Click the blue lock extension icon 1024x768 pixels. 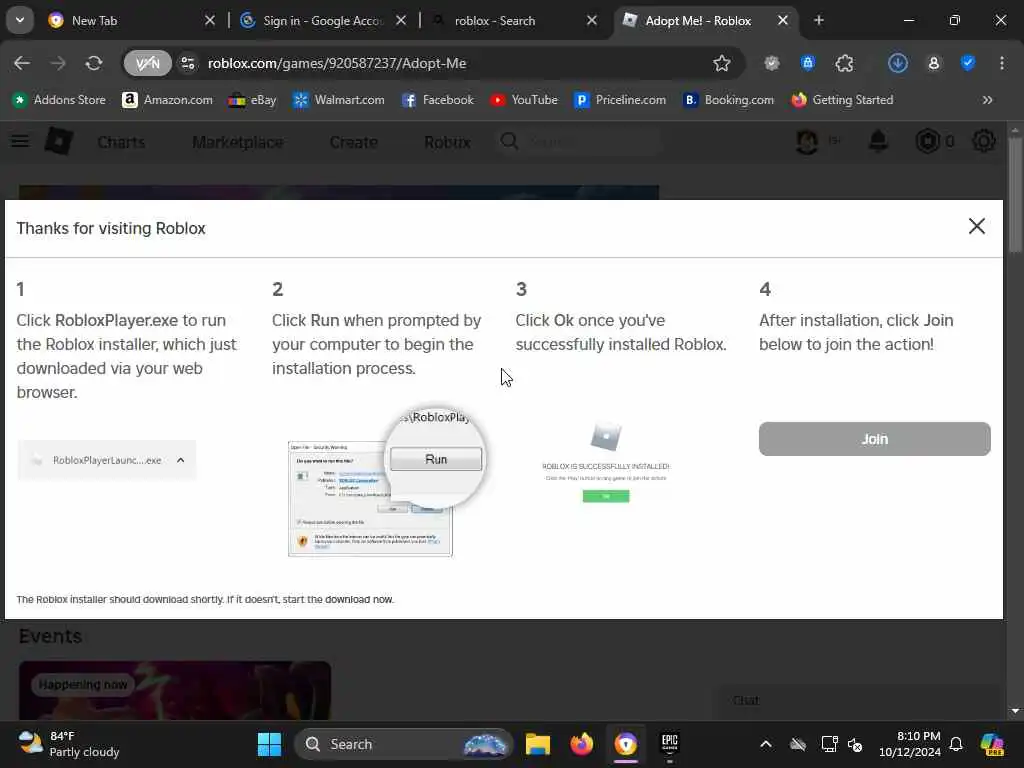808,63
